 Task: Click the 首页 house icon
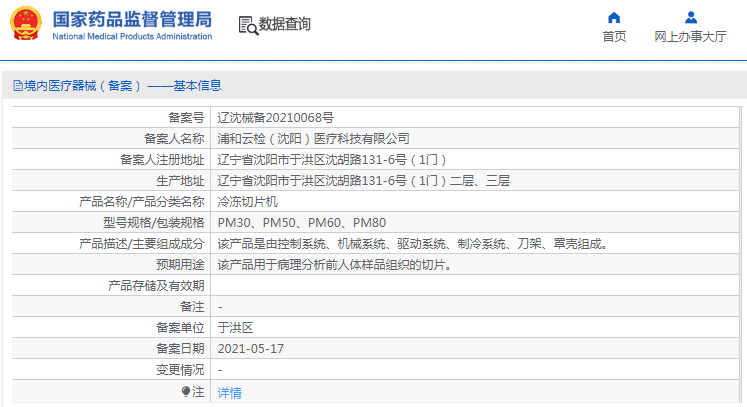point(614,17)
